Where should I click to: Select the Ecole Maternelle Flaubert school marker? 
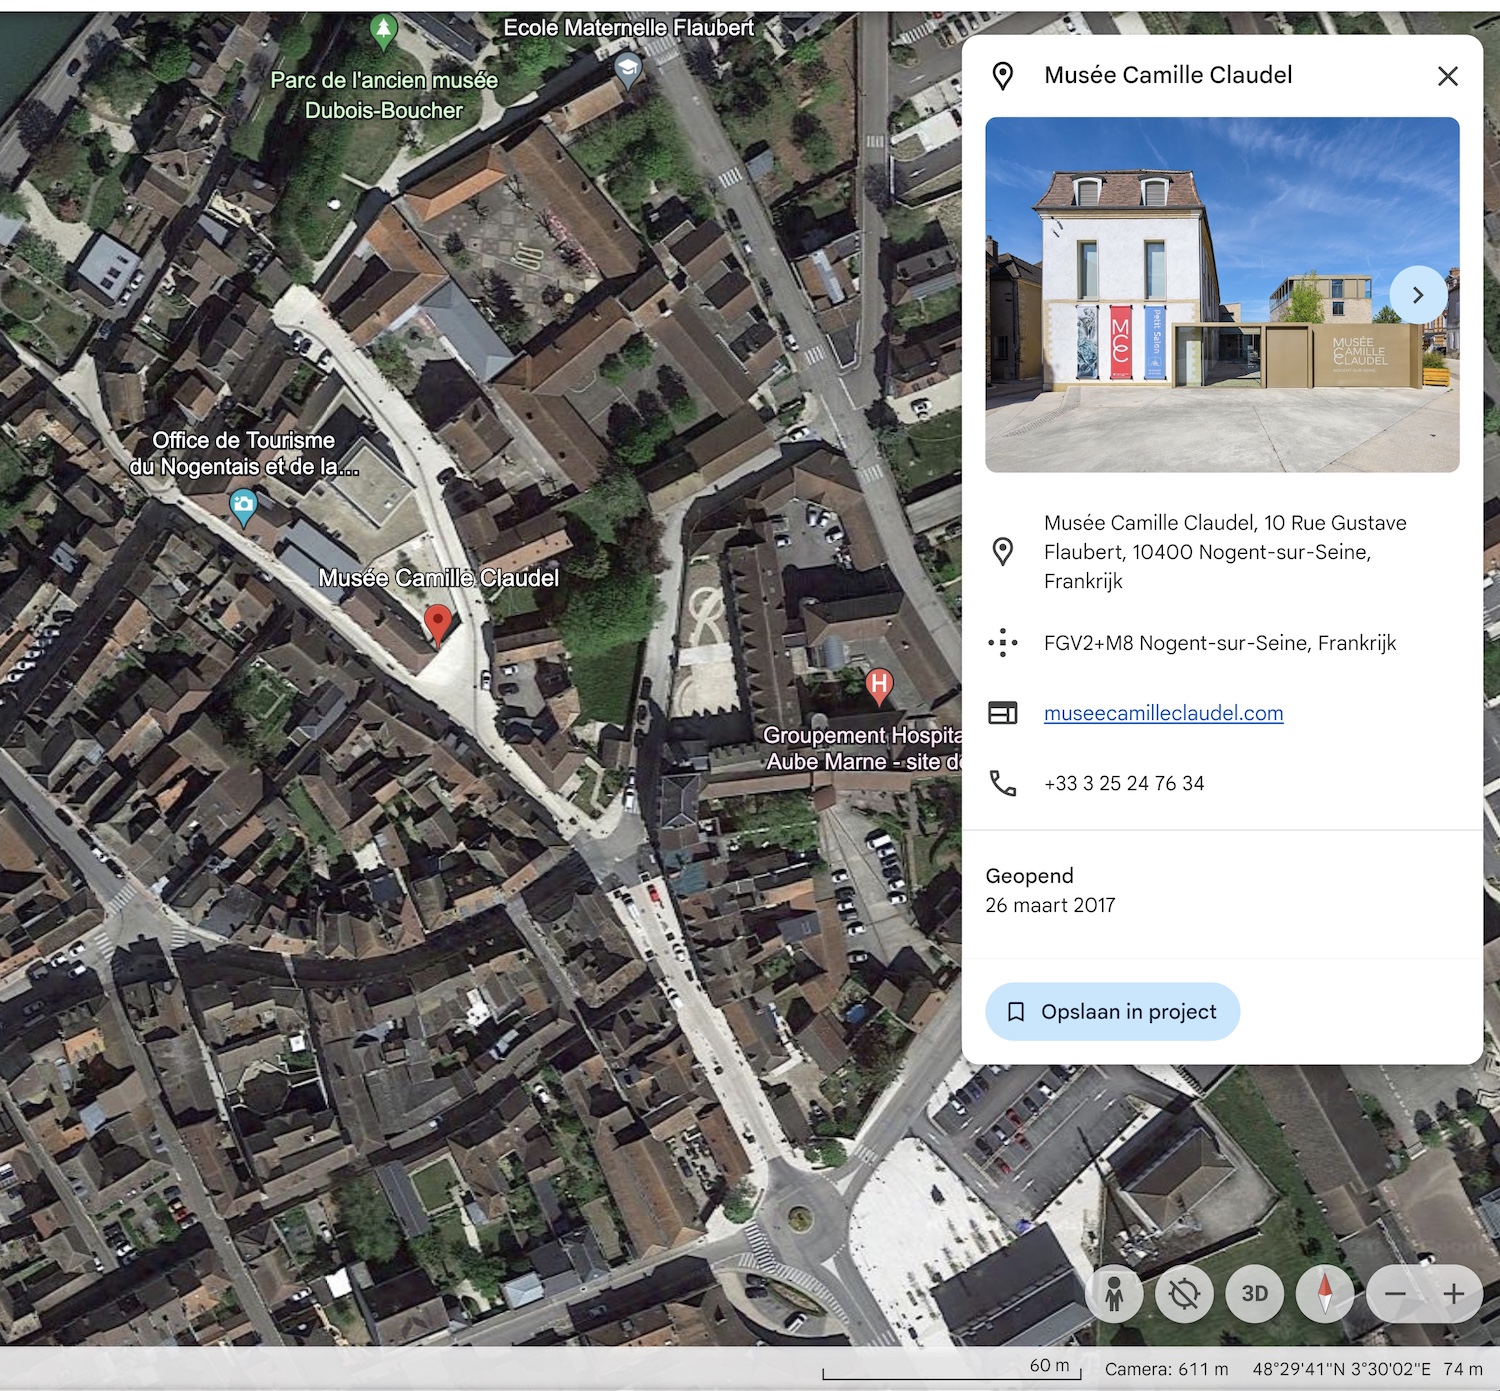pos(627,70)
